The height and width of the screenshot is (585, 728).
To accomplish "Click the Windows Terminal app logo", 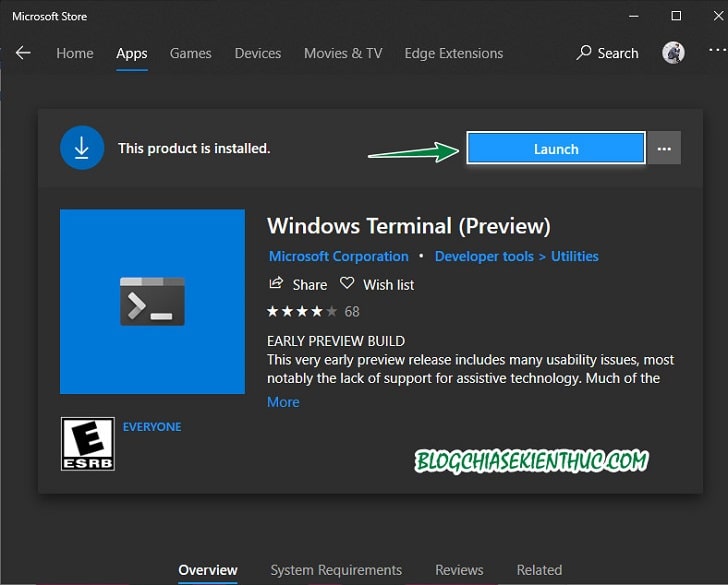I will (x=152, y=301).
